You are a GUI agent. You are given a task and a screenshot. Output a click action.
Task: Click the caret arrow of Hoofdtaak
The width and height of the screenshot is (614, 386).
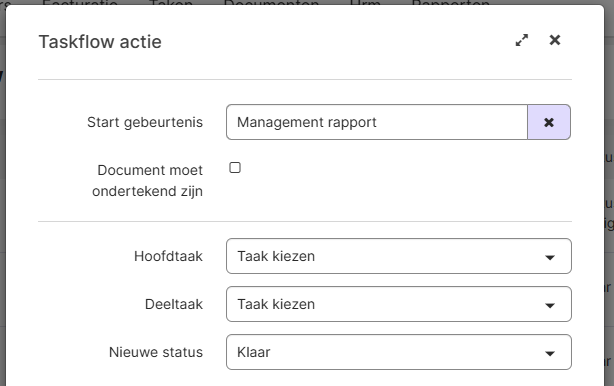tap(550, 257)
